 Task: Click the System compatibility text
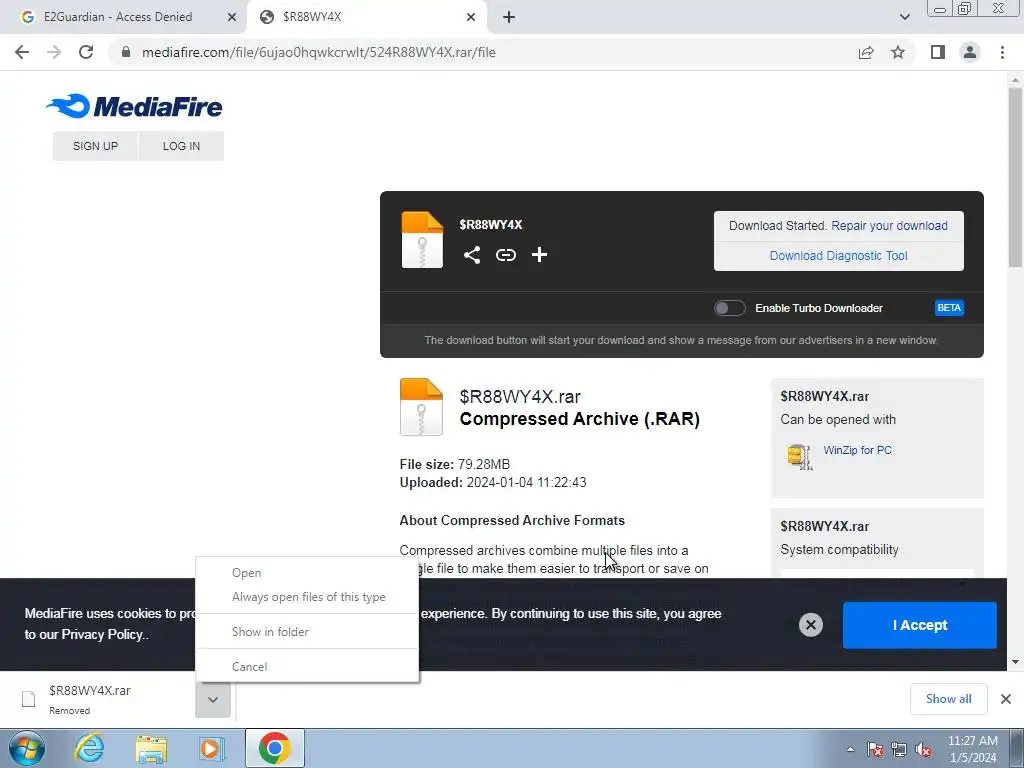click(839, 550)
